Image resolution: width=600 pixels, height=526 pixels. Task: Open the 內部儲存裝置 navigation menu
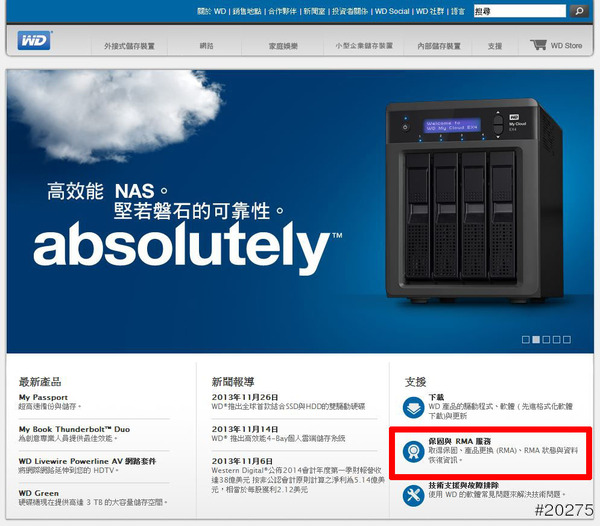point(441,46)
